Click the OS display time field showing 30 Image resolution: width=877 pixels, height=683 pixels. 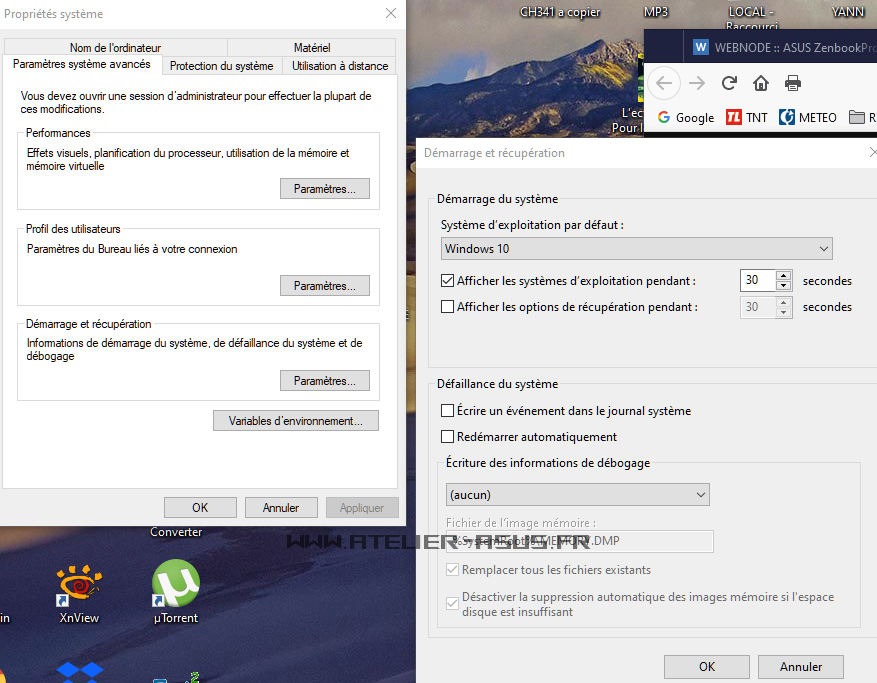pos(757,281)
